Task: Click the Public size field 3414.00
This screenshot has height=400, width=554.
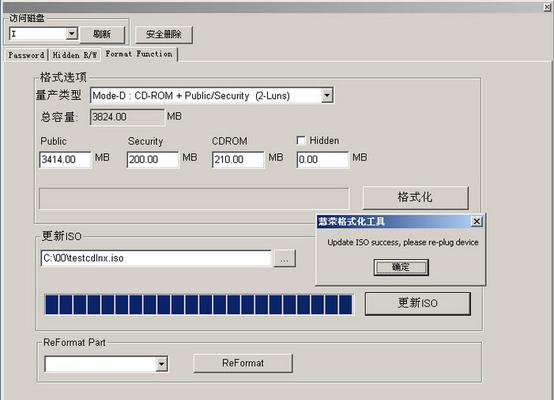Action: coord(65,160)
